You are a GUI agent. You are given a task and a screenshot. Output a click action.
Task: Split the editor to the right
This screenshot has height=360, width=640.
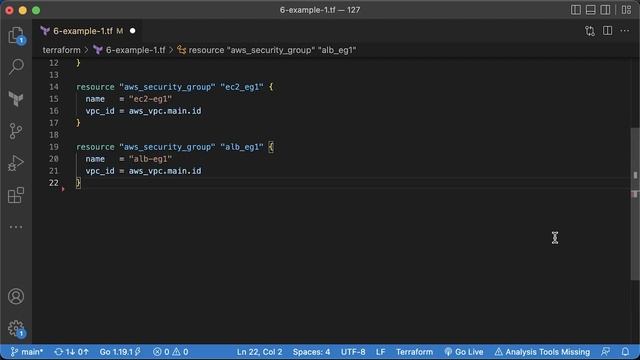click(607, 31)
